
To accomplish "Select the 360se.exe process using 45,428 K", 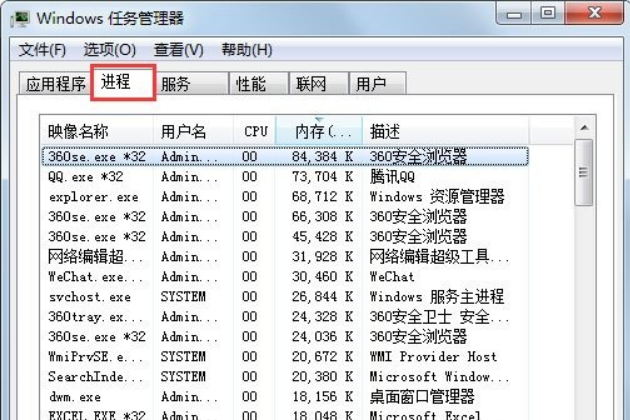I will [x=285, y=236].
